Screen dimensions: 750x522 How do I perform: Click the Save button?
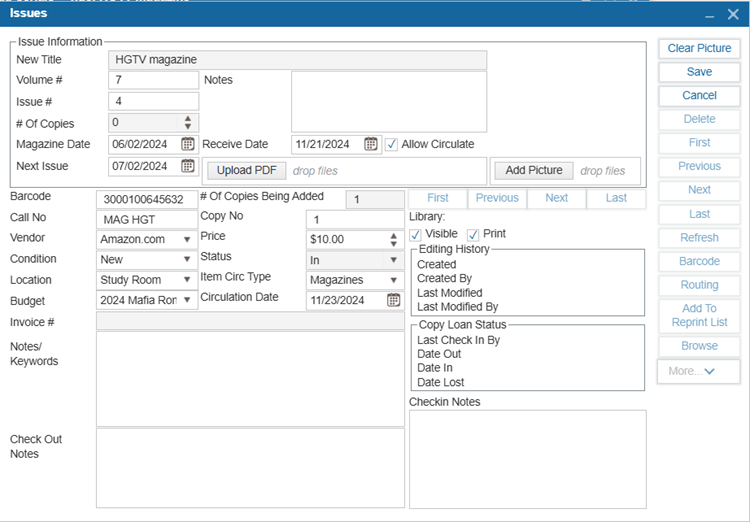(699, 72)
